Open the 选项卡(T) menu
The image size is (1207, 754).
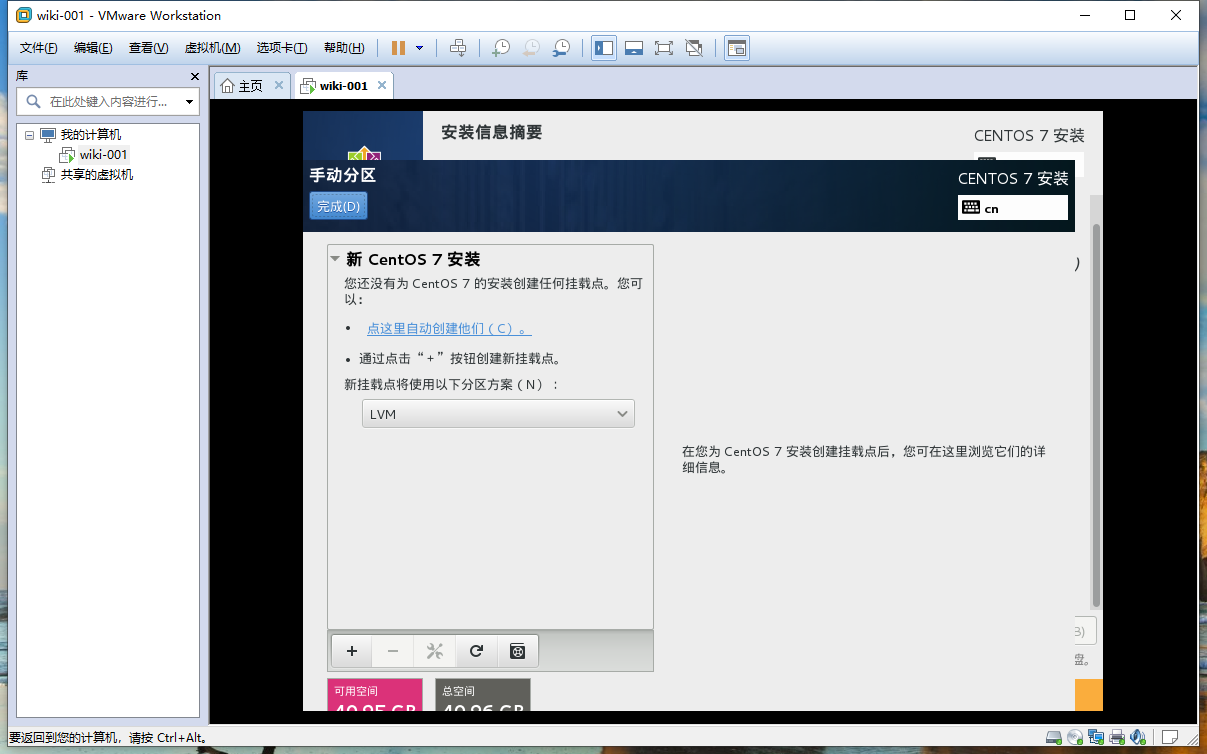pyautogui.click(x=282, y=48)
